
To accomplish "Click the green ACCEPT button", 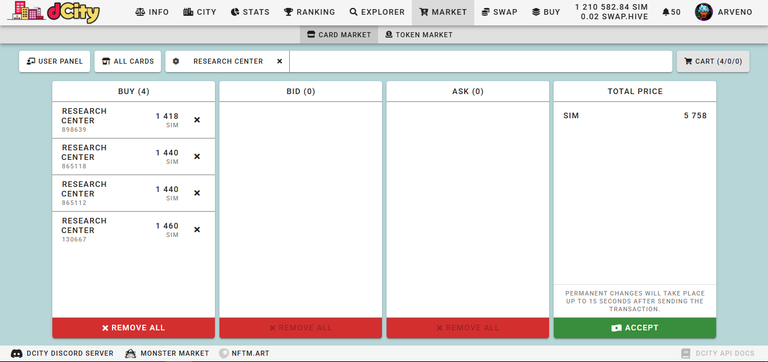I will [635, 328].
